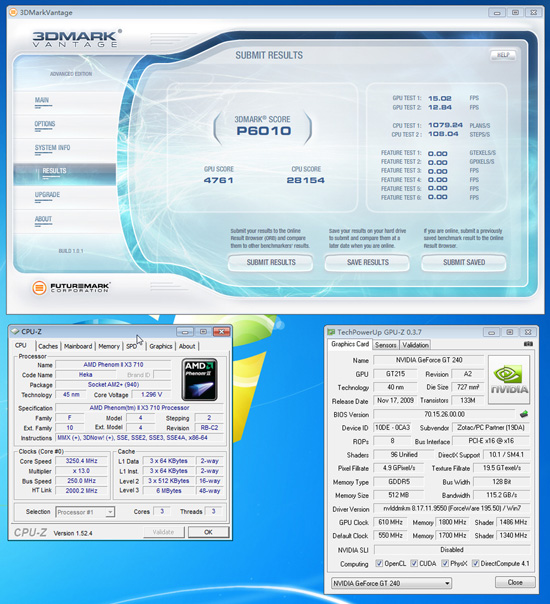Click the SAVE RESULTS button

(x=367, y=263)
